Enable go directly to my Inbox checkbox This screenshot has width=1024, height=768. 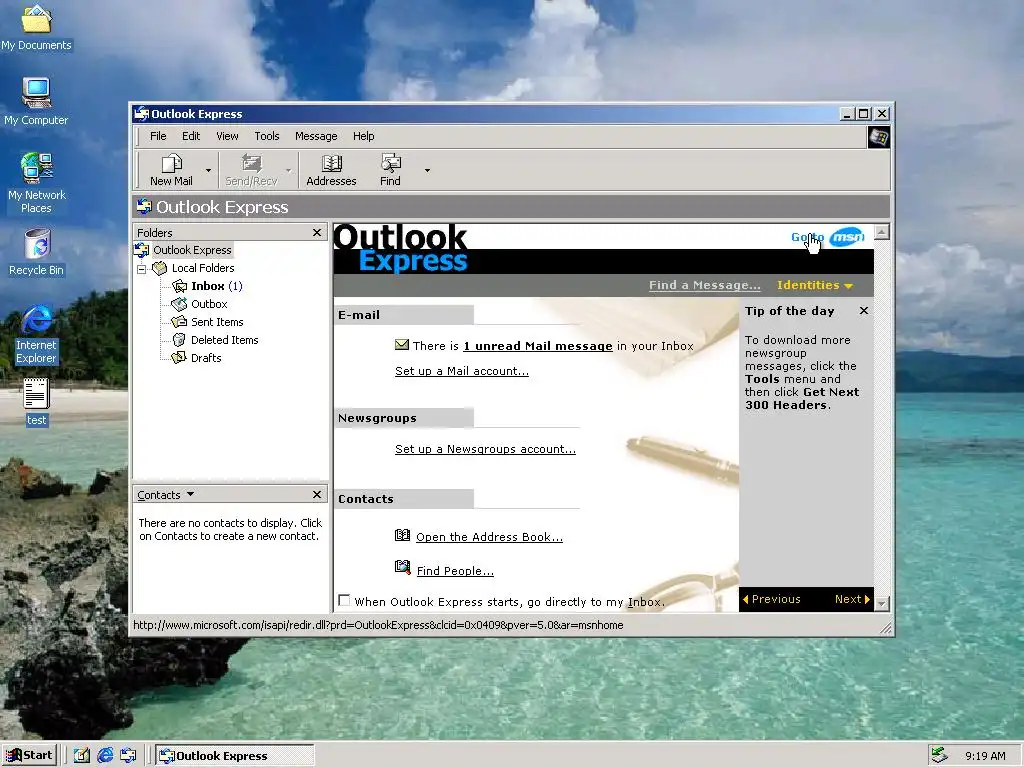(x=344, y=600)
